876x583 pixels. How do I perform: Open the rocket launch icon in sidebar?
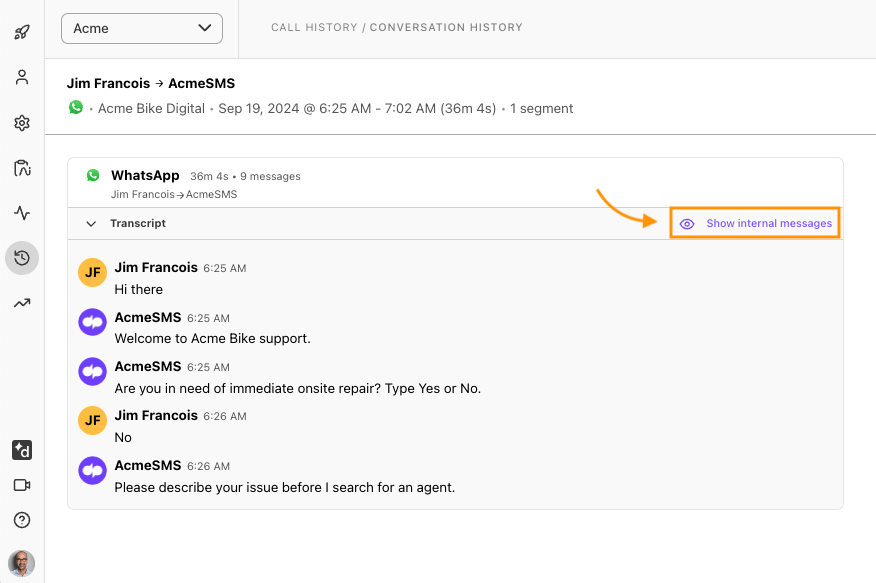point(22,32)
